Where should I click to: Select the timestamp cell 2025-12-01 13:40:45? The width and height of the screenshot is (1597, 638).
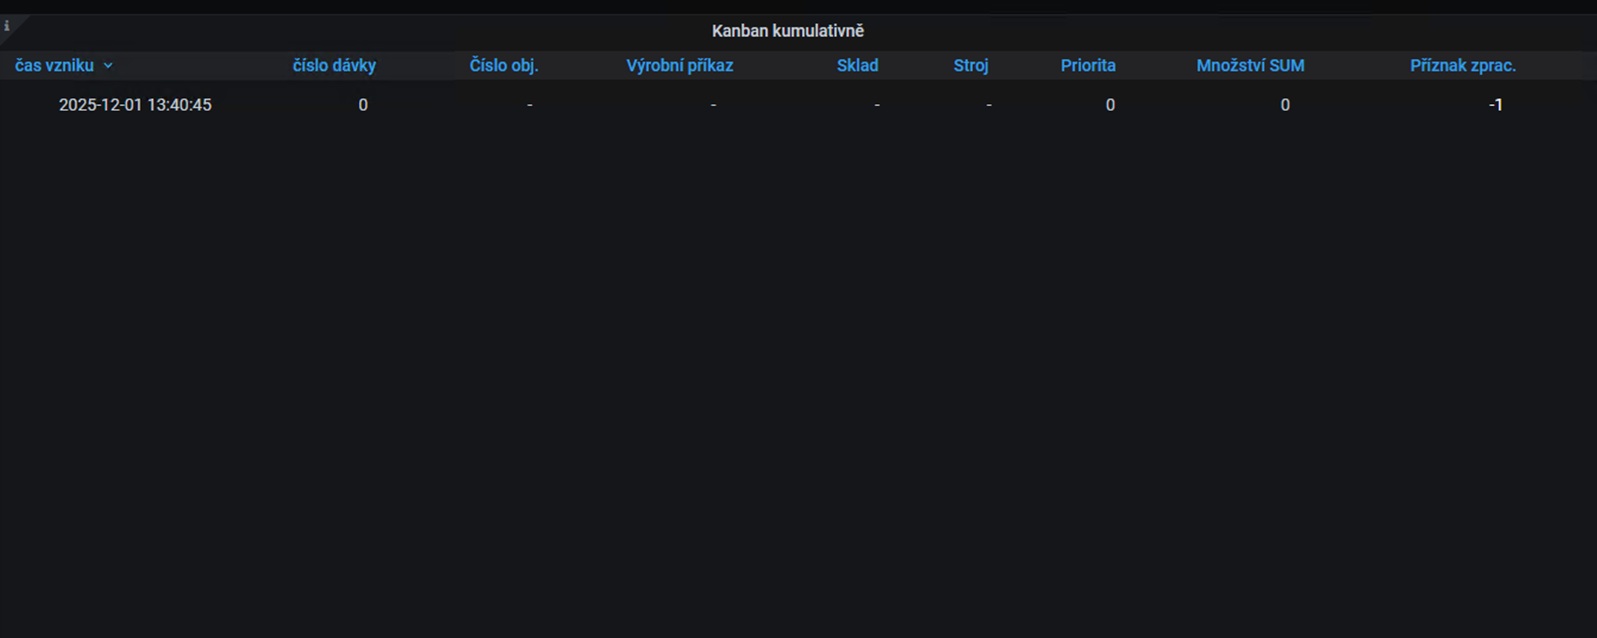point(135,105)
